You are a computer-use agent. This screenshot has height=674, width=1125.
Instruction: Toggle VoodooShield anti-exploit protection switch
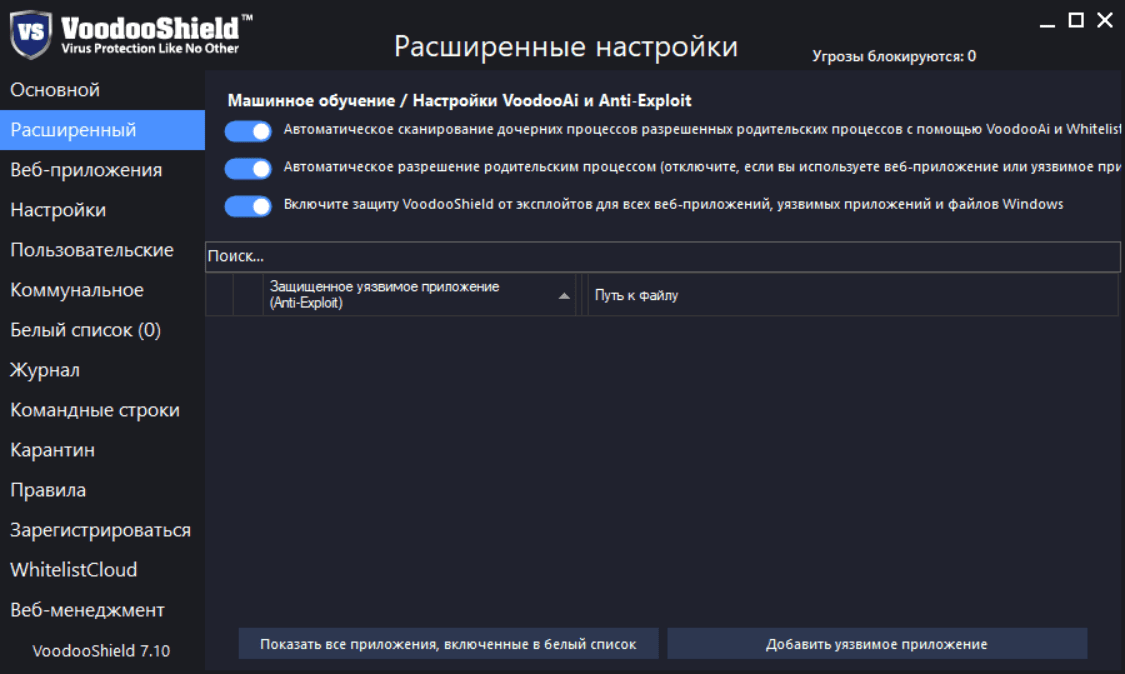pyautogui.click(x=248, y=206)
